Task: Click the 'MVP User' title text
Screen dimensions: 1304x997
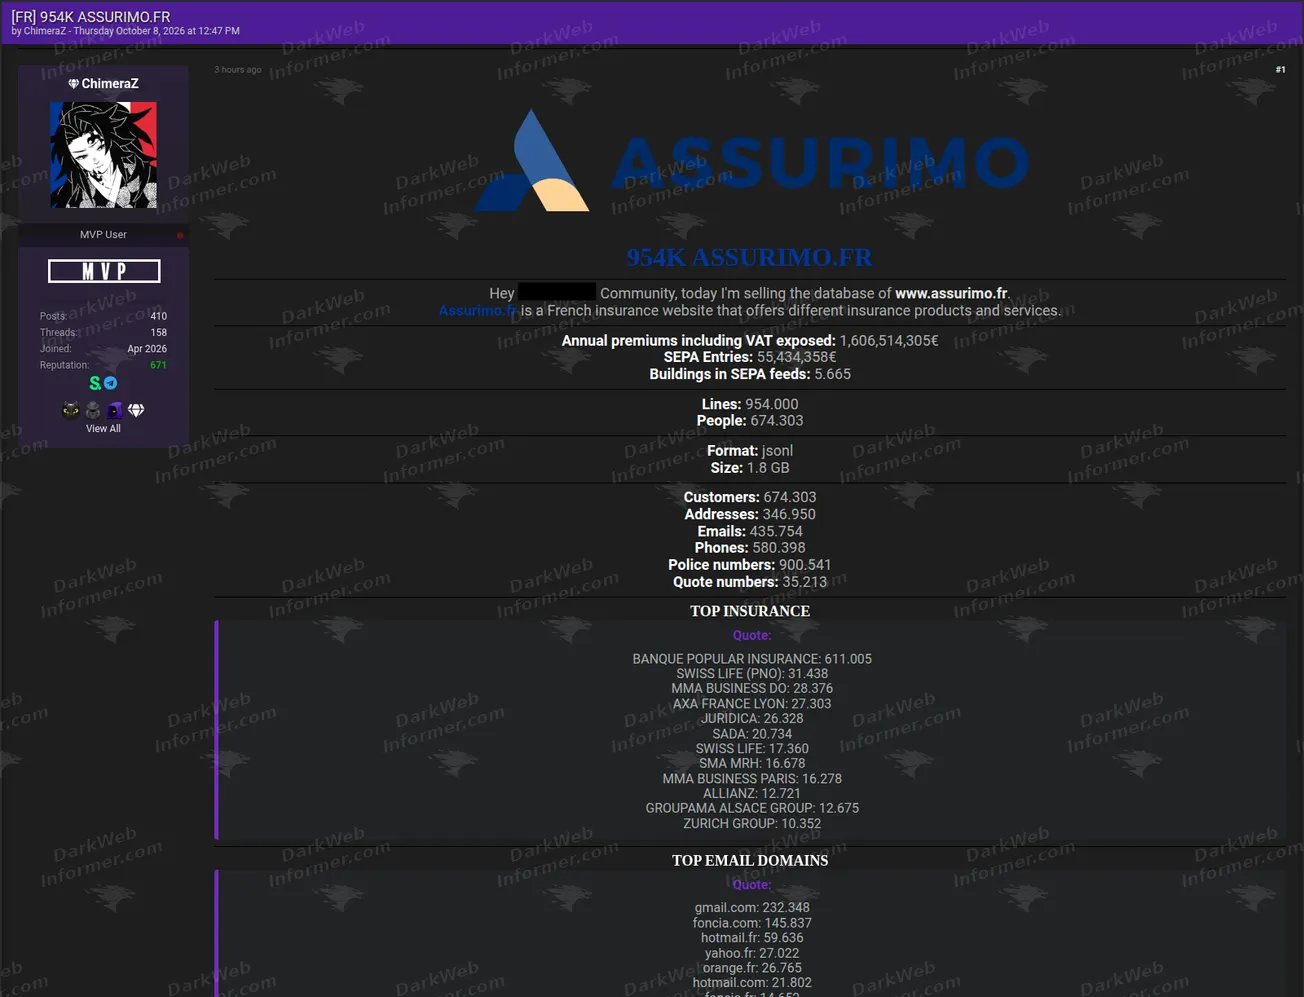Action: point(103,235)
